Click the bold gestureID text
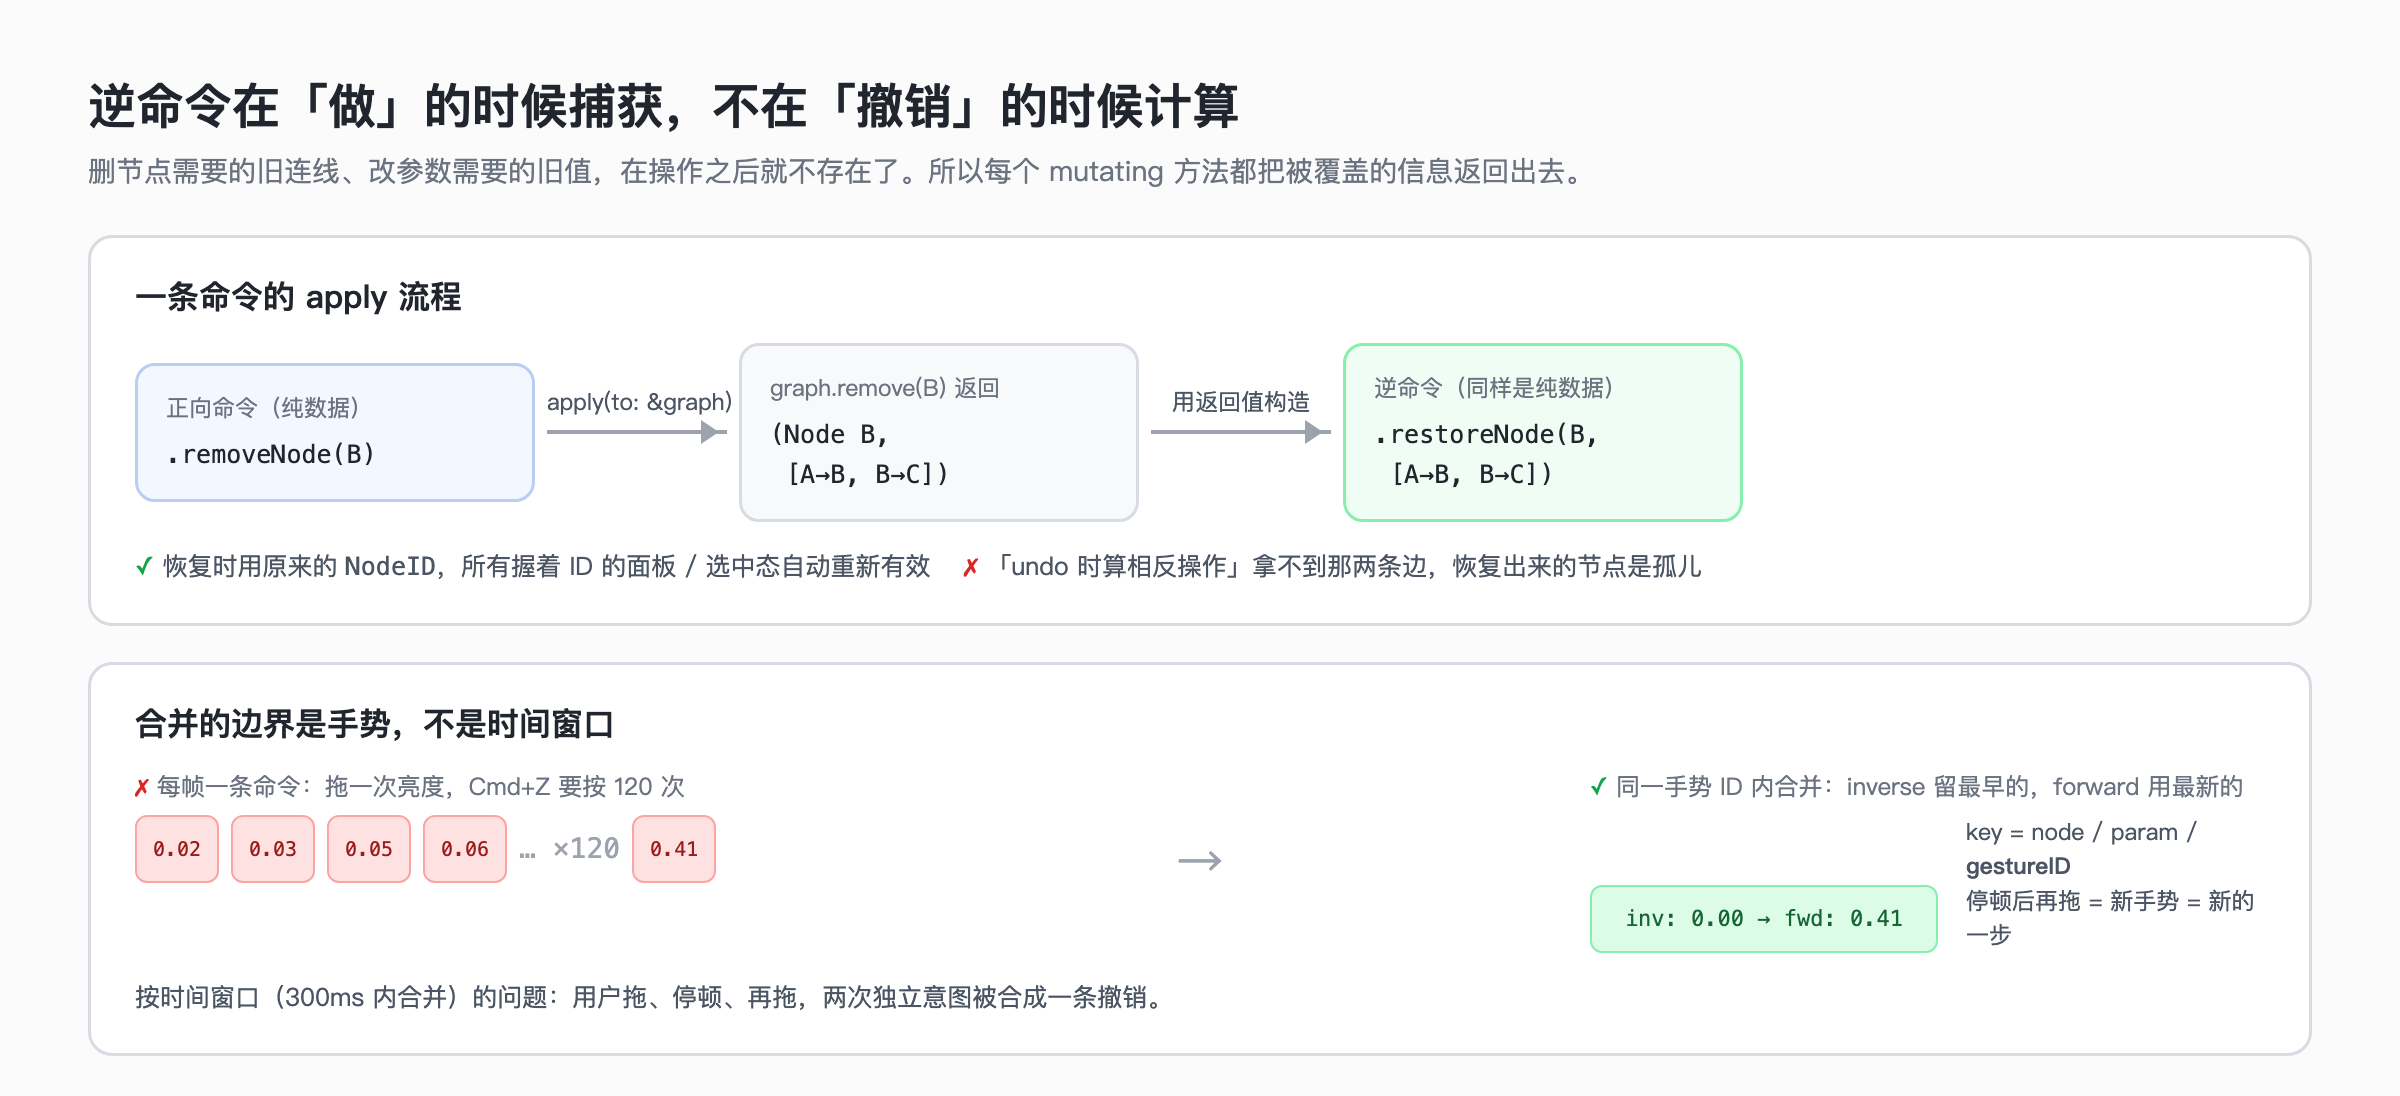The width and height of the screenshot is (2400, 1096). coord(2018,866)
